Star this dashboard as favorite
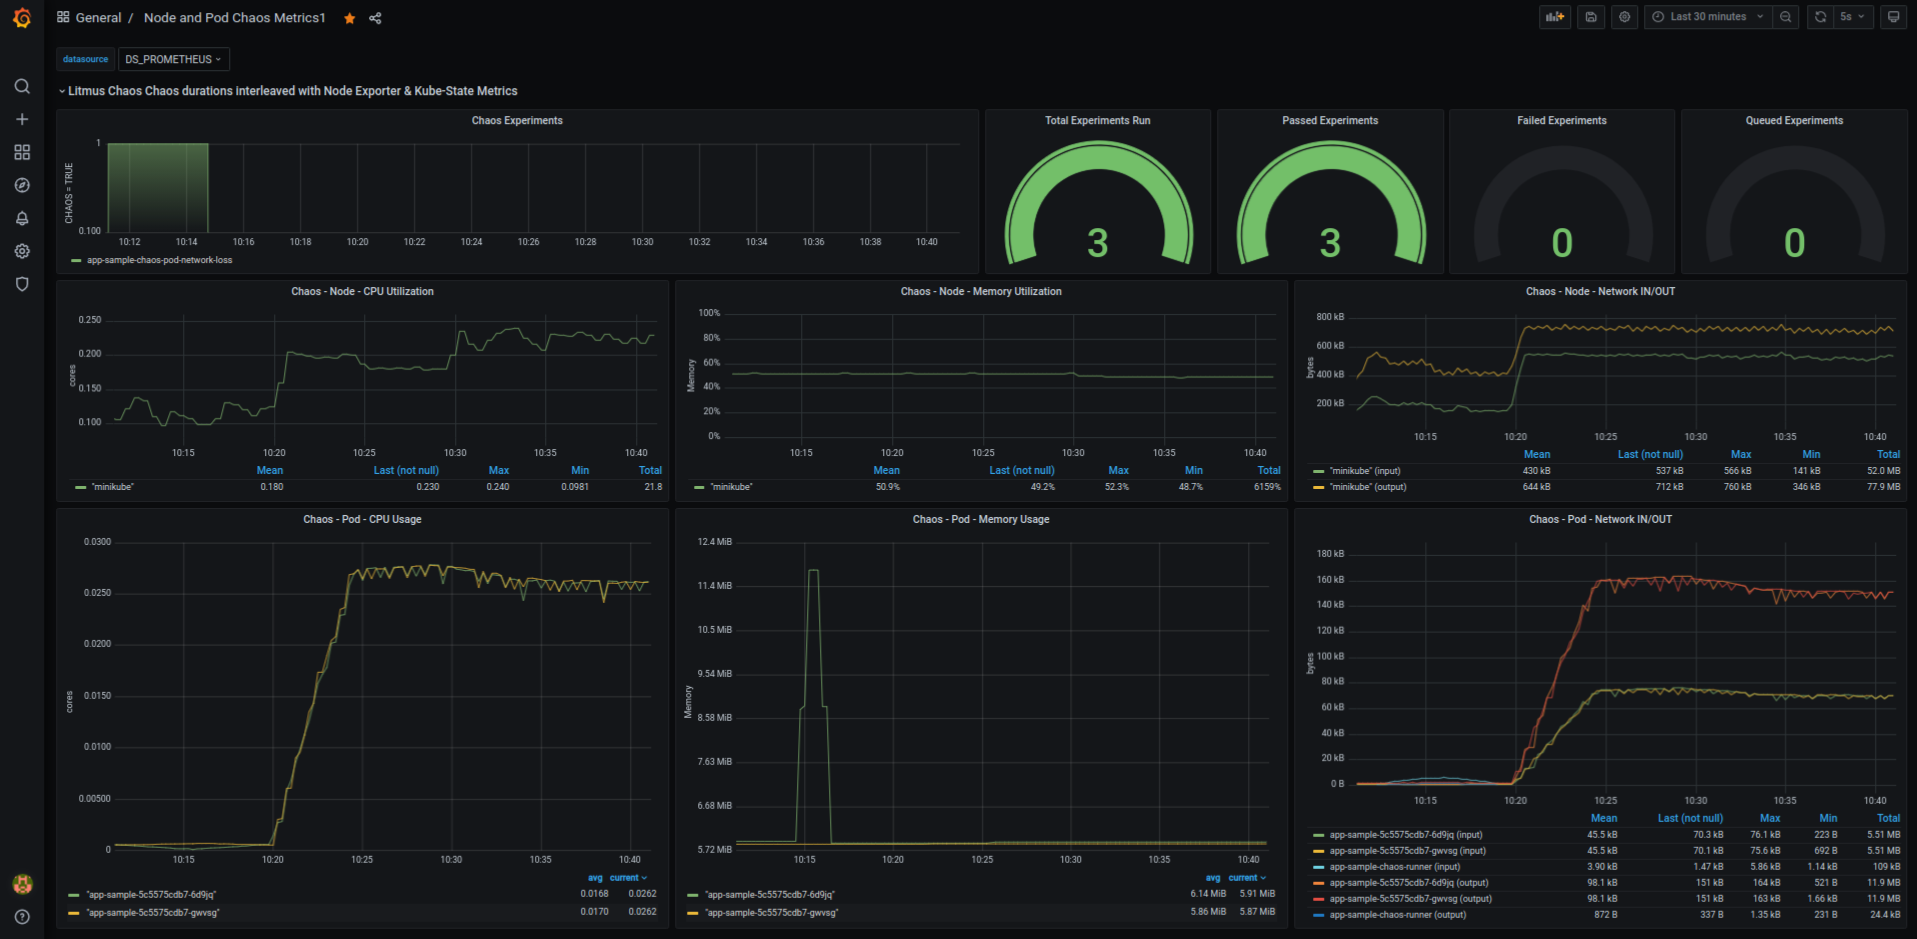Screen dimensions: 1917x939 [349, 18]
